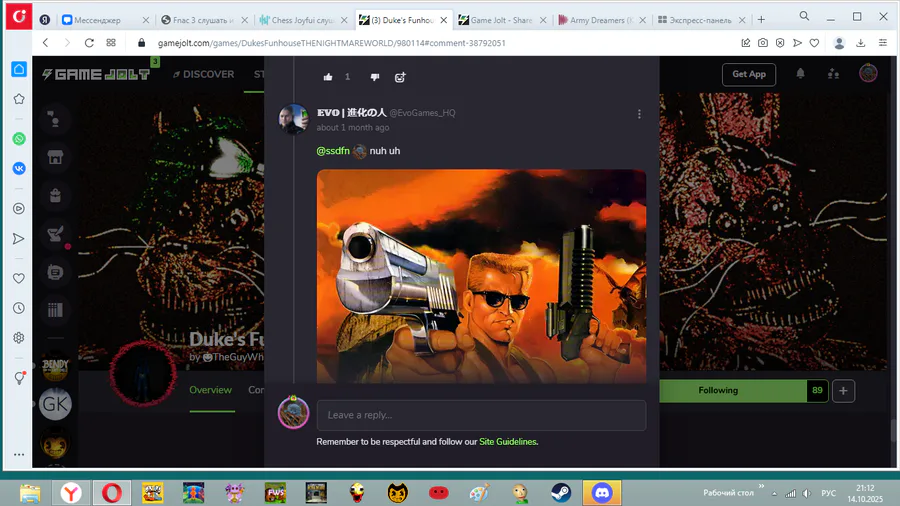Open a new browser tab

click(x=761, y=20)
